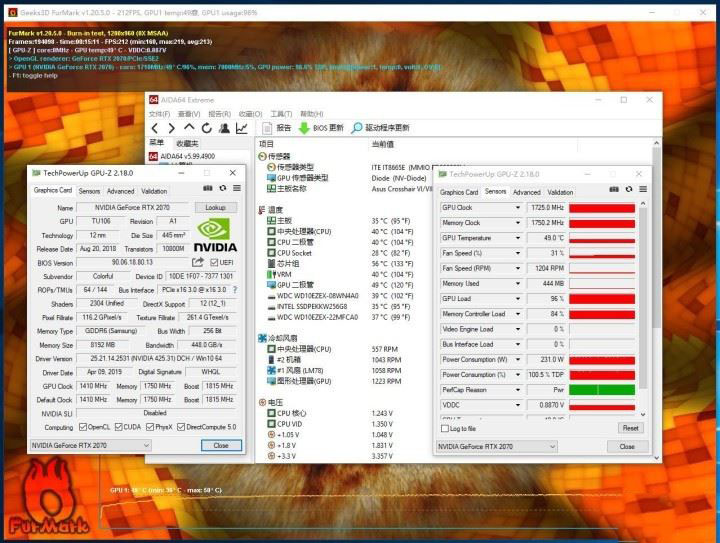Open Power Consumption (W) dropdown arrow

point(518,359)
